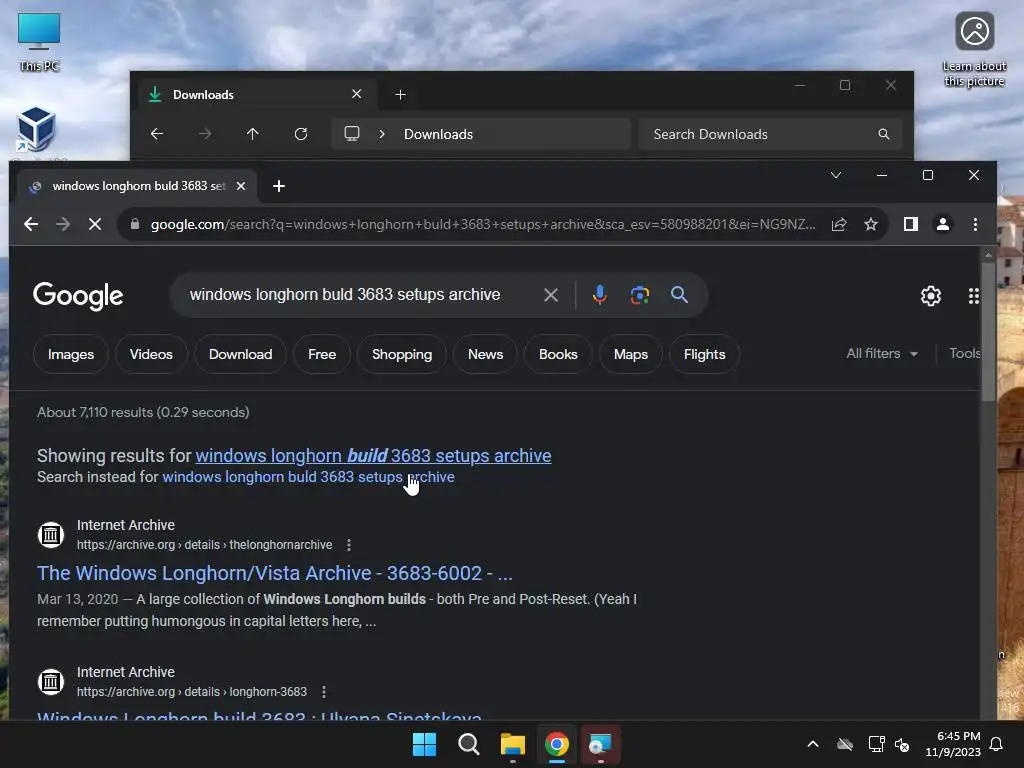Open archive.org thelonghornarchive URL line
Screen dimensions: 1024x768
coord(204,545)
